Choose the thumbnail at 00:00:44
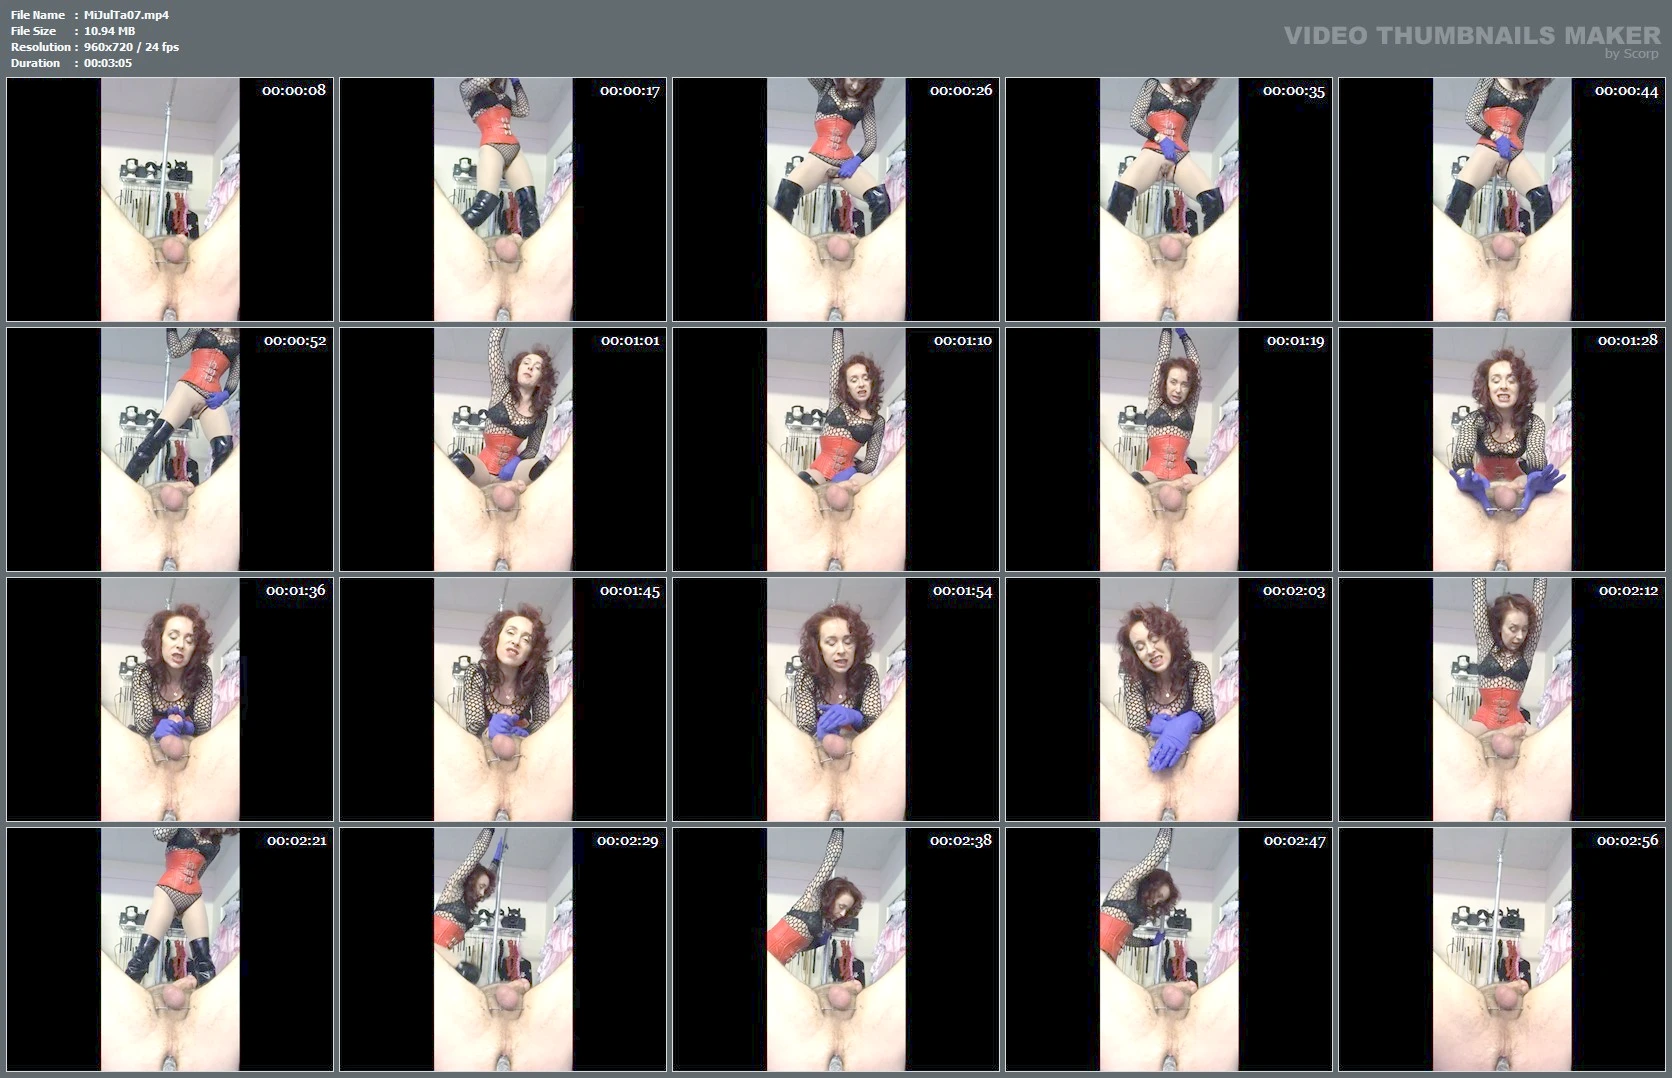1672x1078 pixels. (1502, 199)
